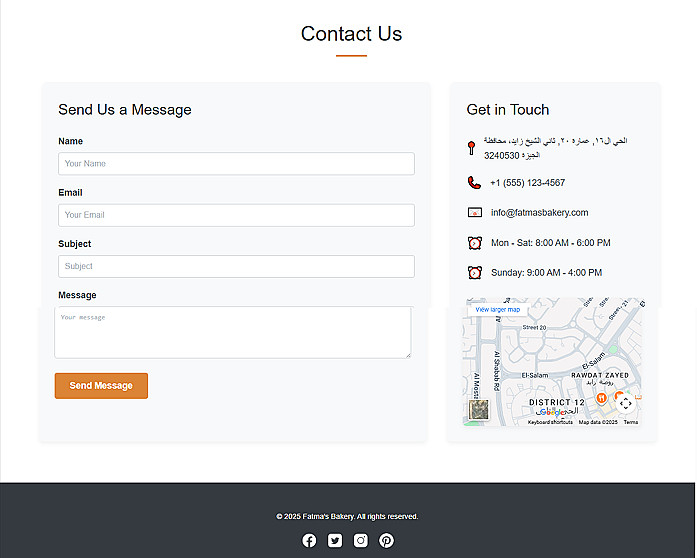697x558 pixels.
Task: Click the Street 20 label on map
Action: tap(534, 327)
